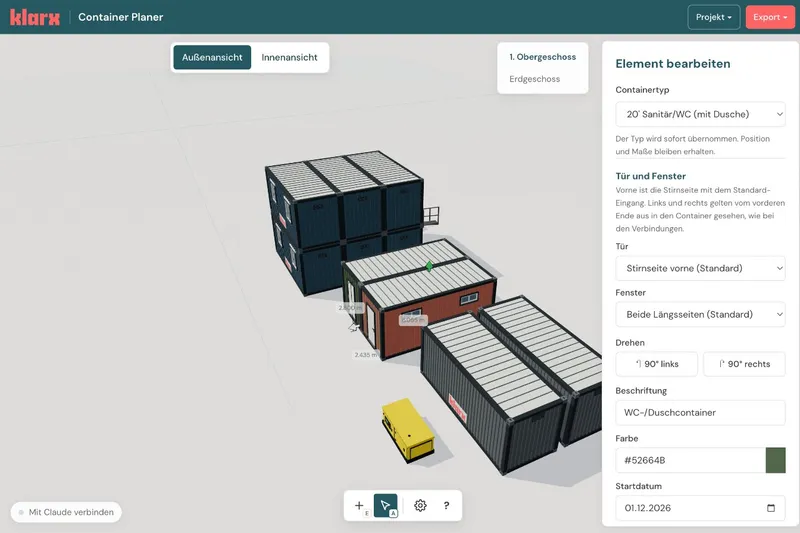Open the Containertyp dropdown
This screenshot has width=800, height=533.
701,114
